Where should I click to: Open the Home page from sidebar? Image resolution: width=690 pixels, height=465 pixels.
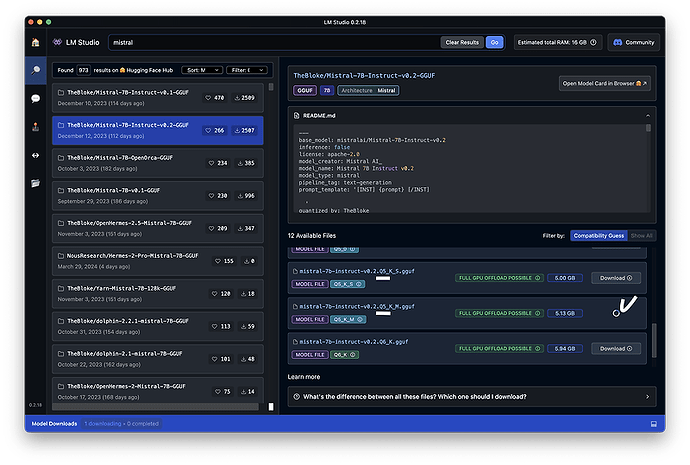pyautogui.click(x=36, y=42)
